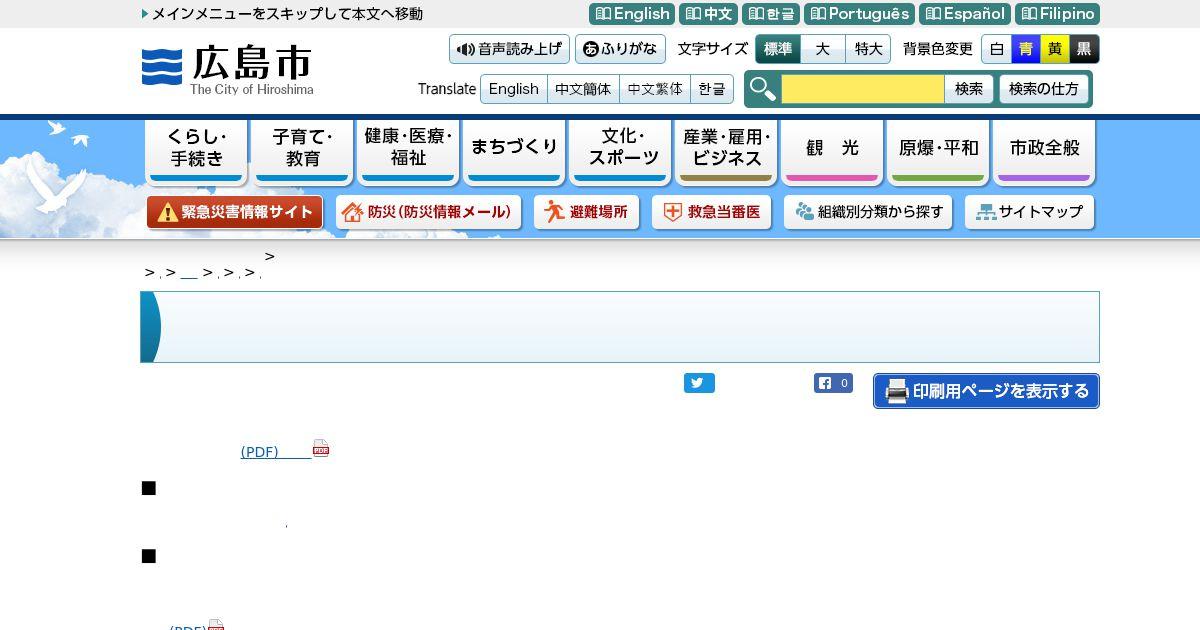Screen dimensions: 1200x630
Task: Choose white 白 background color
Action: 997,49
